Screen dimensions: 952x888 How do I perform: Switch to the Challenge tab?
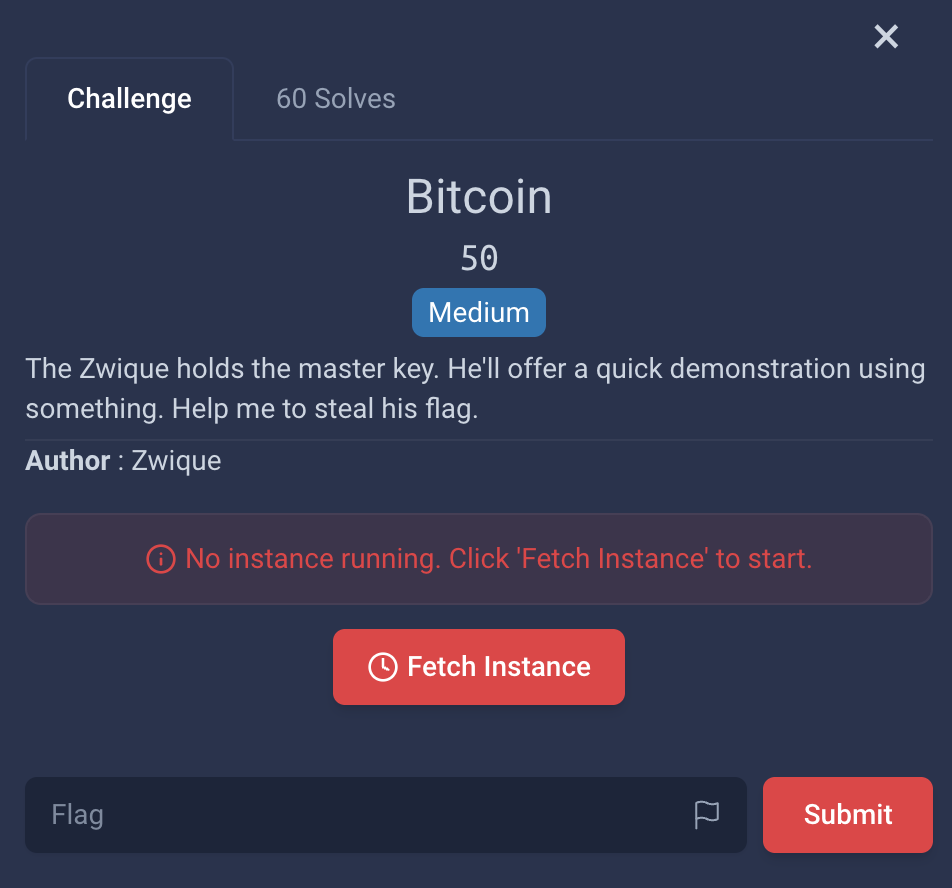point(129,99)
